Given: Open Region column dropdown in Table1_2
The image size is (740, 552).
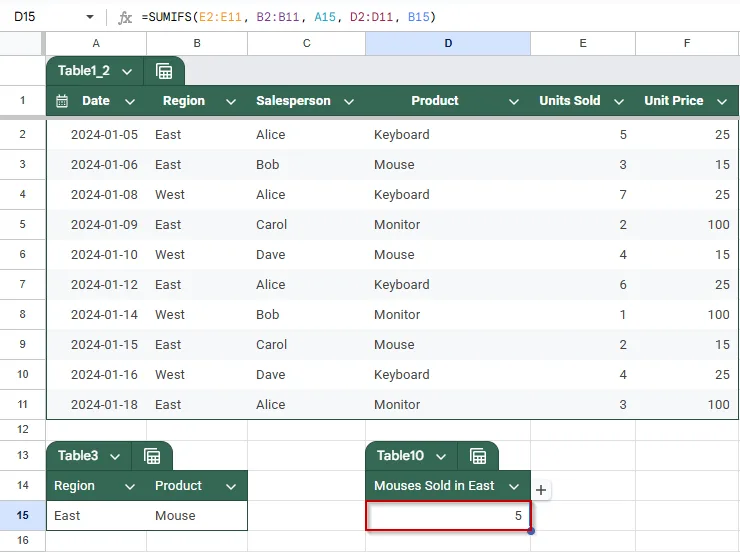Looking at the screenshot, I should (231, 101).
